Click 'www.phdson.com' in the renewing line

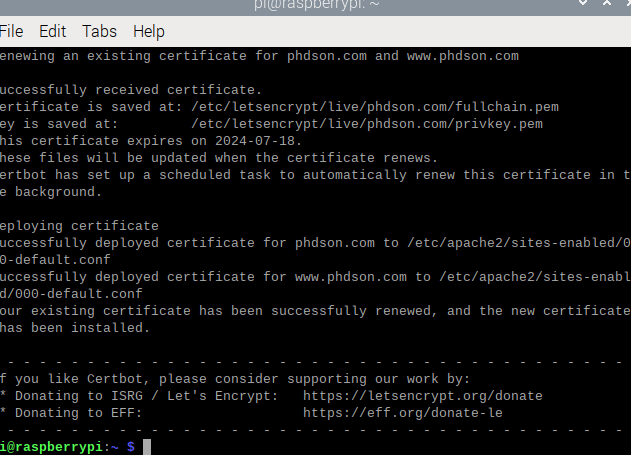pyautogui.click(x=463, y=56)
